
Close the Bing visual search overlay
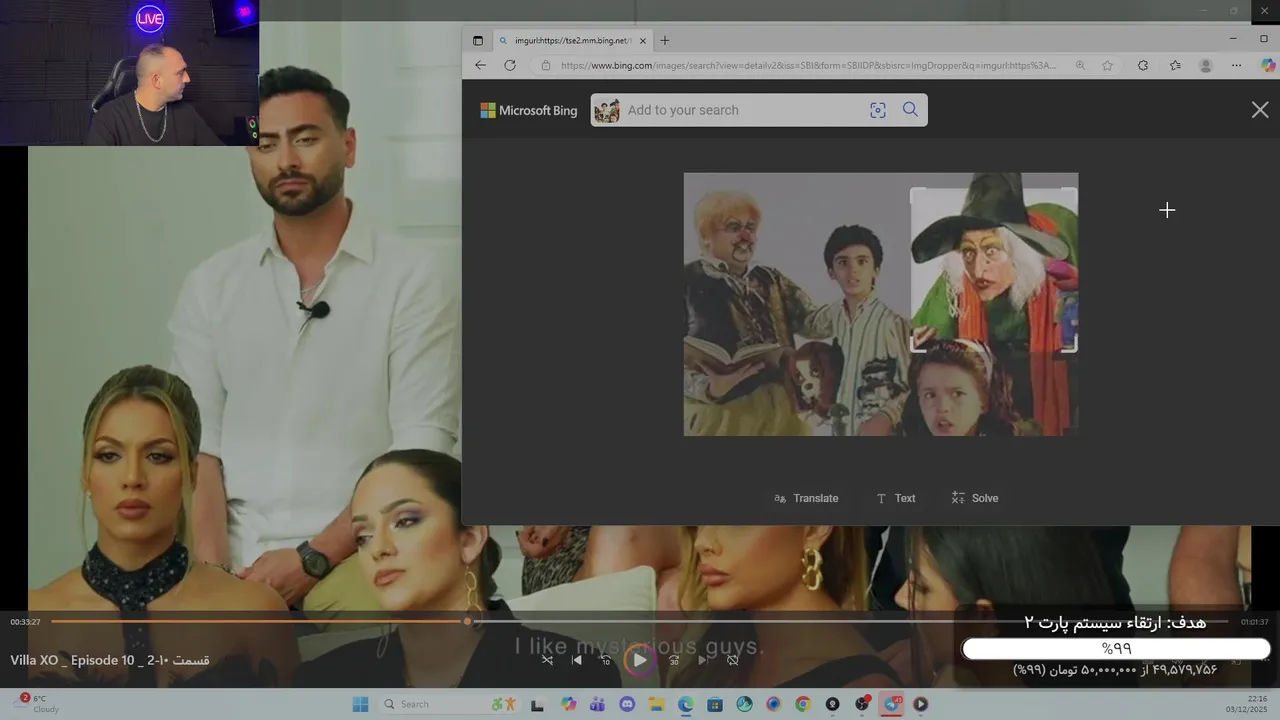coord(1260,110)
